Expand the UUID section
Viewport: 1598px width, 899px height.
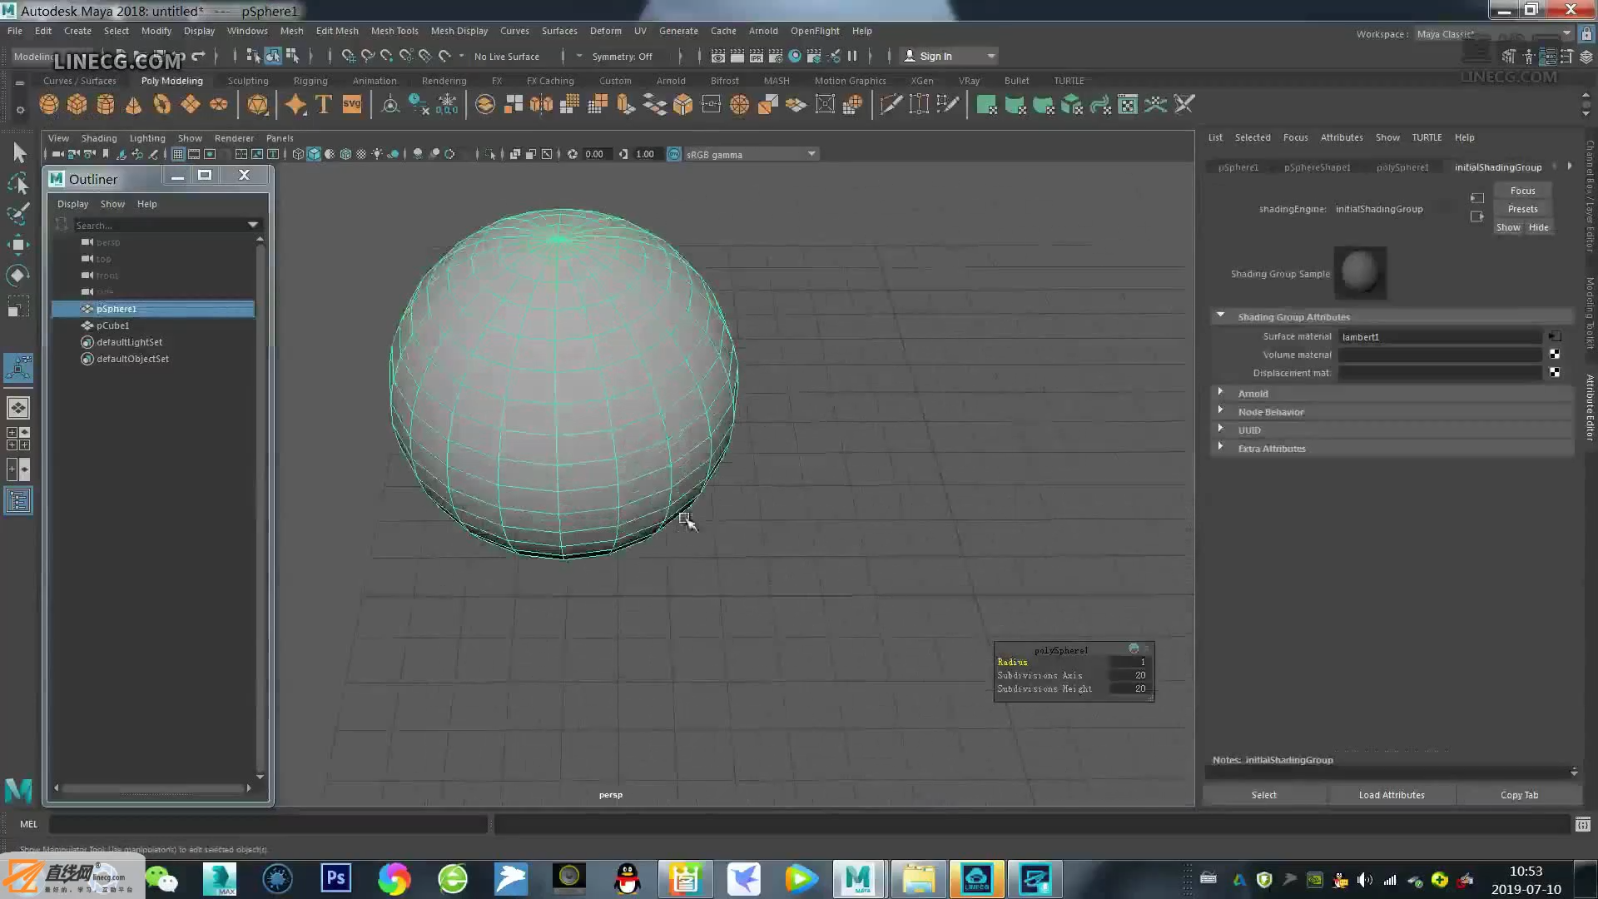pos(1220,430)
